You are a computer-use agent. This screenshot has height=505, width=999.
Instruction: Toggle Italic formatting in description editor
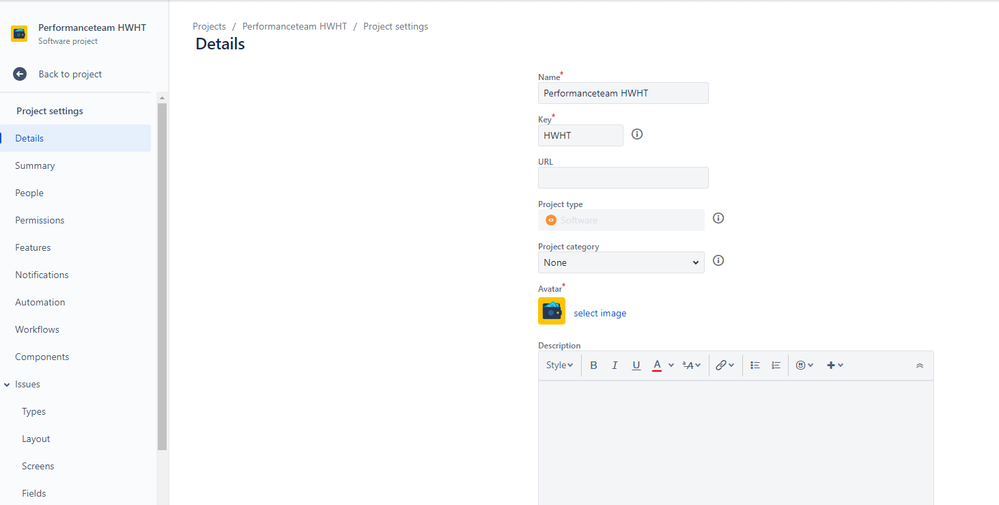tap(615, 366)
